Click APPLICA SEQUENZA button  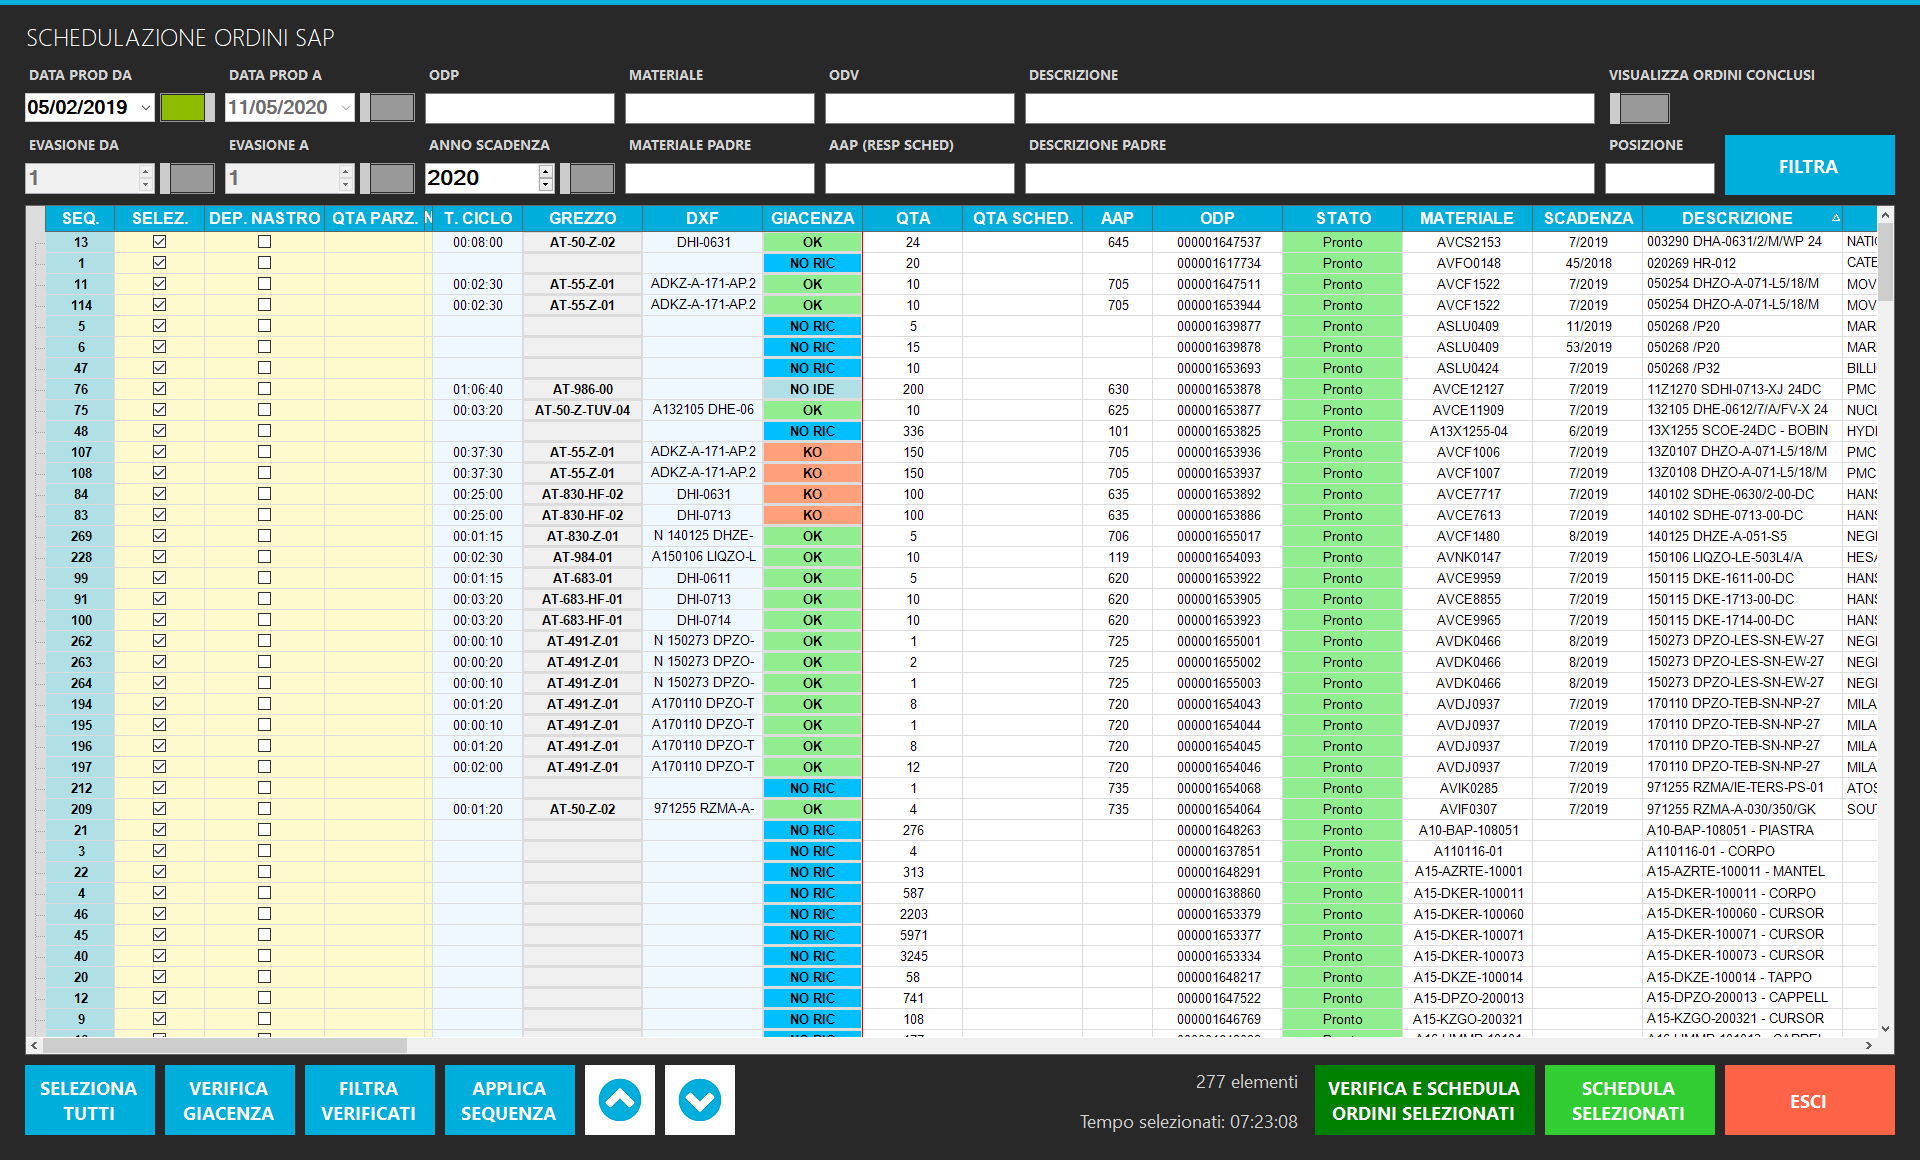click(509, 1100)
